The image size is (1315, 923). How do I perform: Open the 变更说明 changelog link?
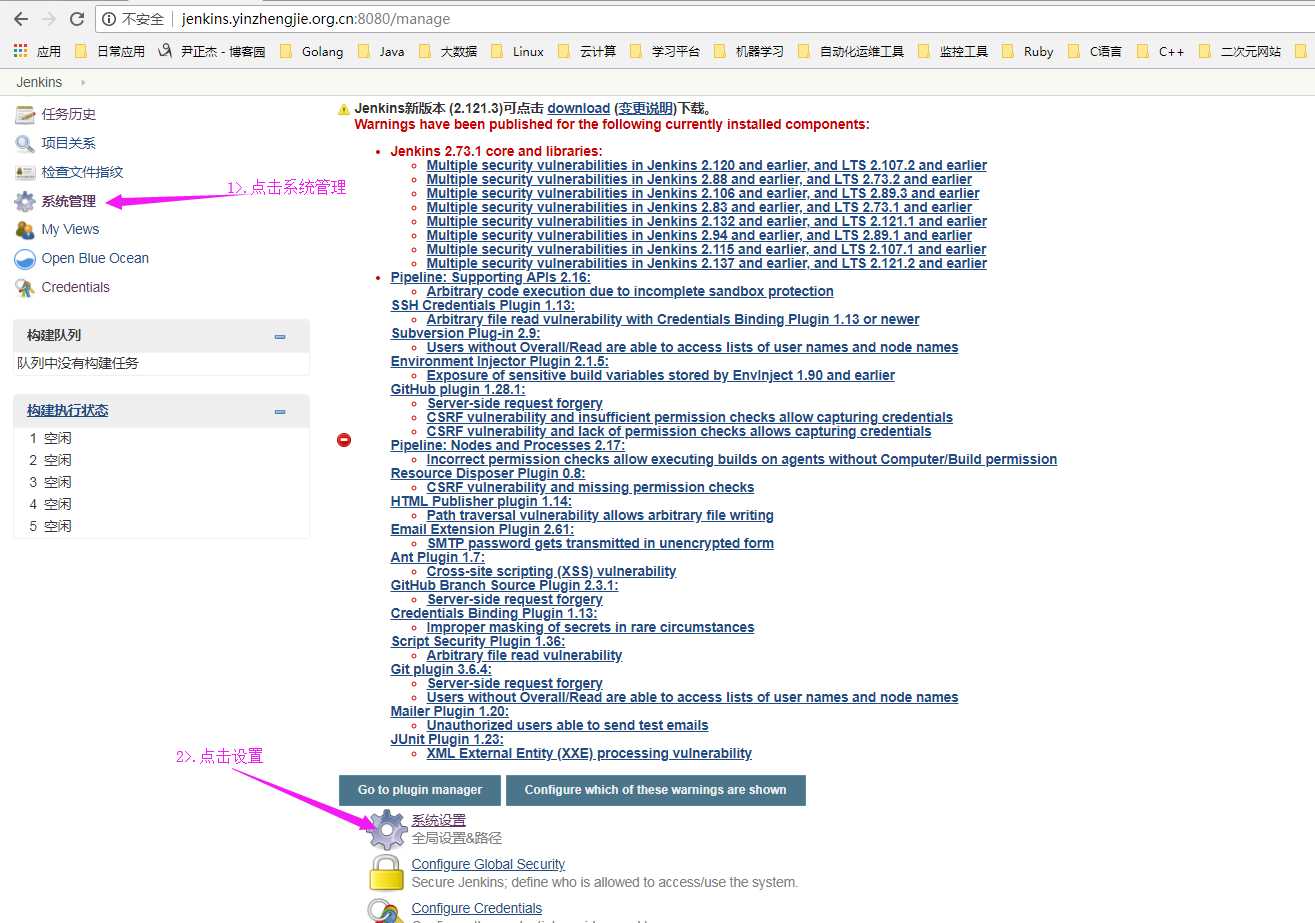click(x=646, y=108)
